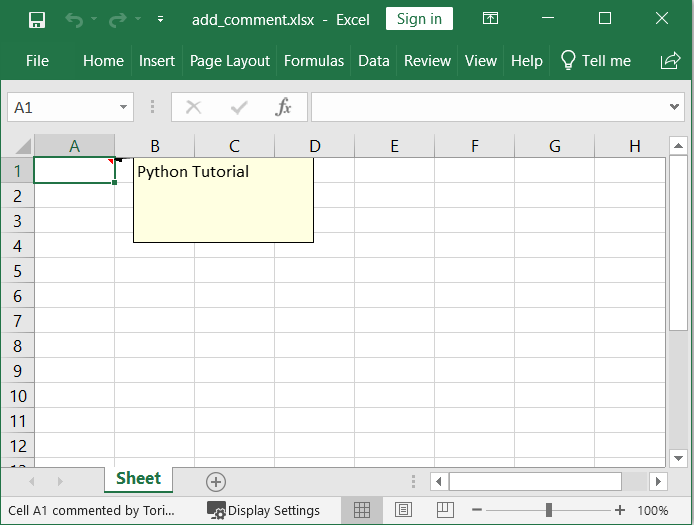The image size is (694, 525).
Task: Click the zoom slider handle
Action: [549, 510]
